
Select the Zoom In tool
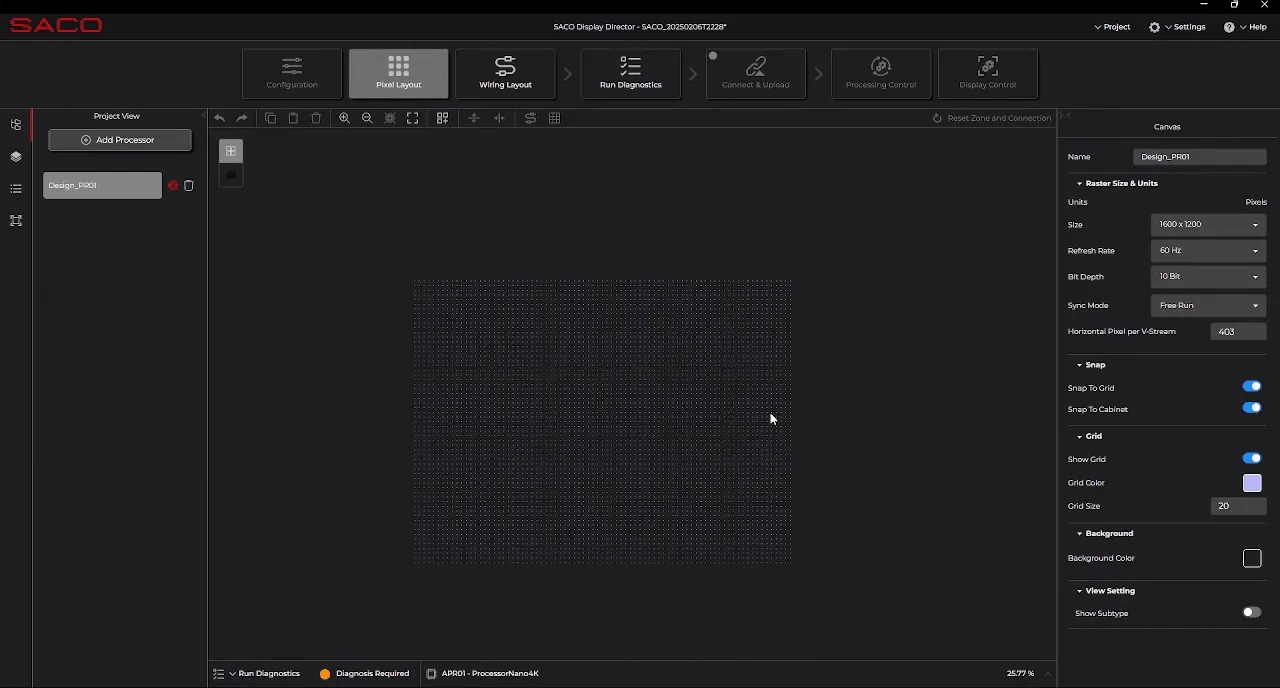(345, 118)
